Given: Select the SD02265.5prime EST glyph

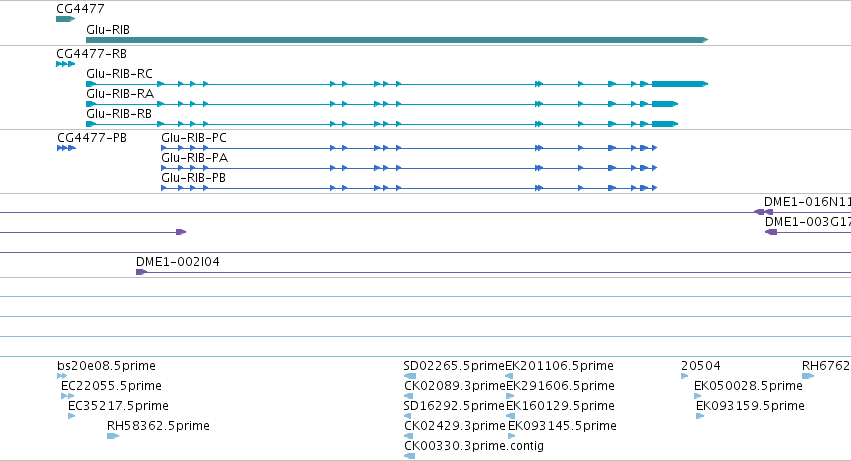Looking at the screenshot, I should point(410,376).
